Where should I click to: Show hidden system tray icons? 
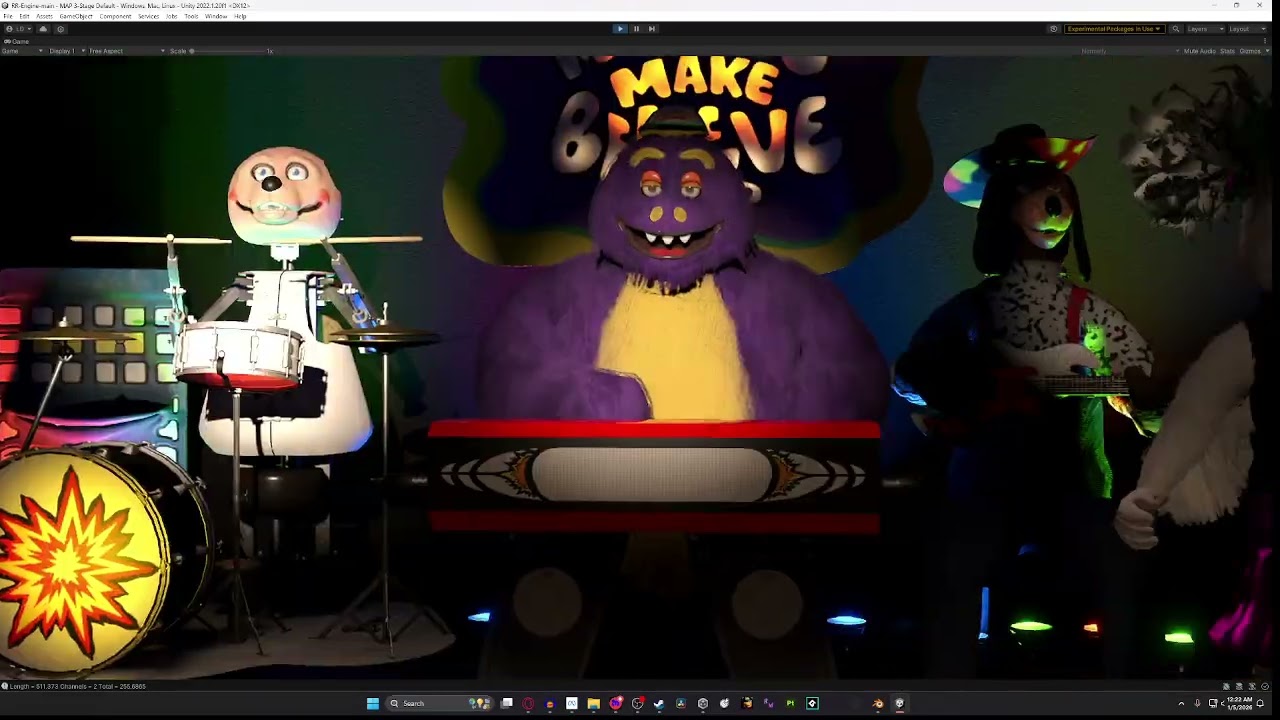(x=1181, y=703)
